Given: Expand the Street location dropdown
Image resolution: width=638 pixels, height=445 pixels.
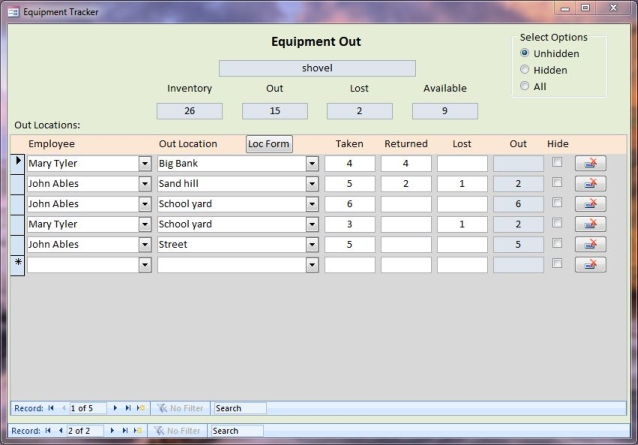Looking at the screenshot, I should [x=312, y=244].
